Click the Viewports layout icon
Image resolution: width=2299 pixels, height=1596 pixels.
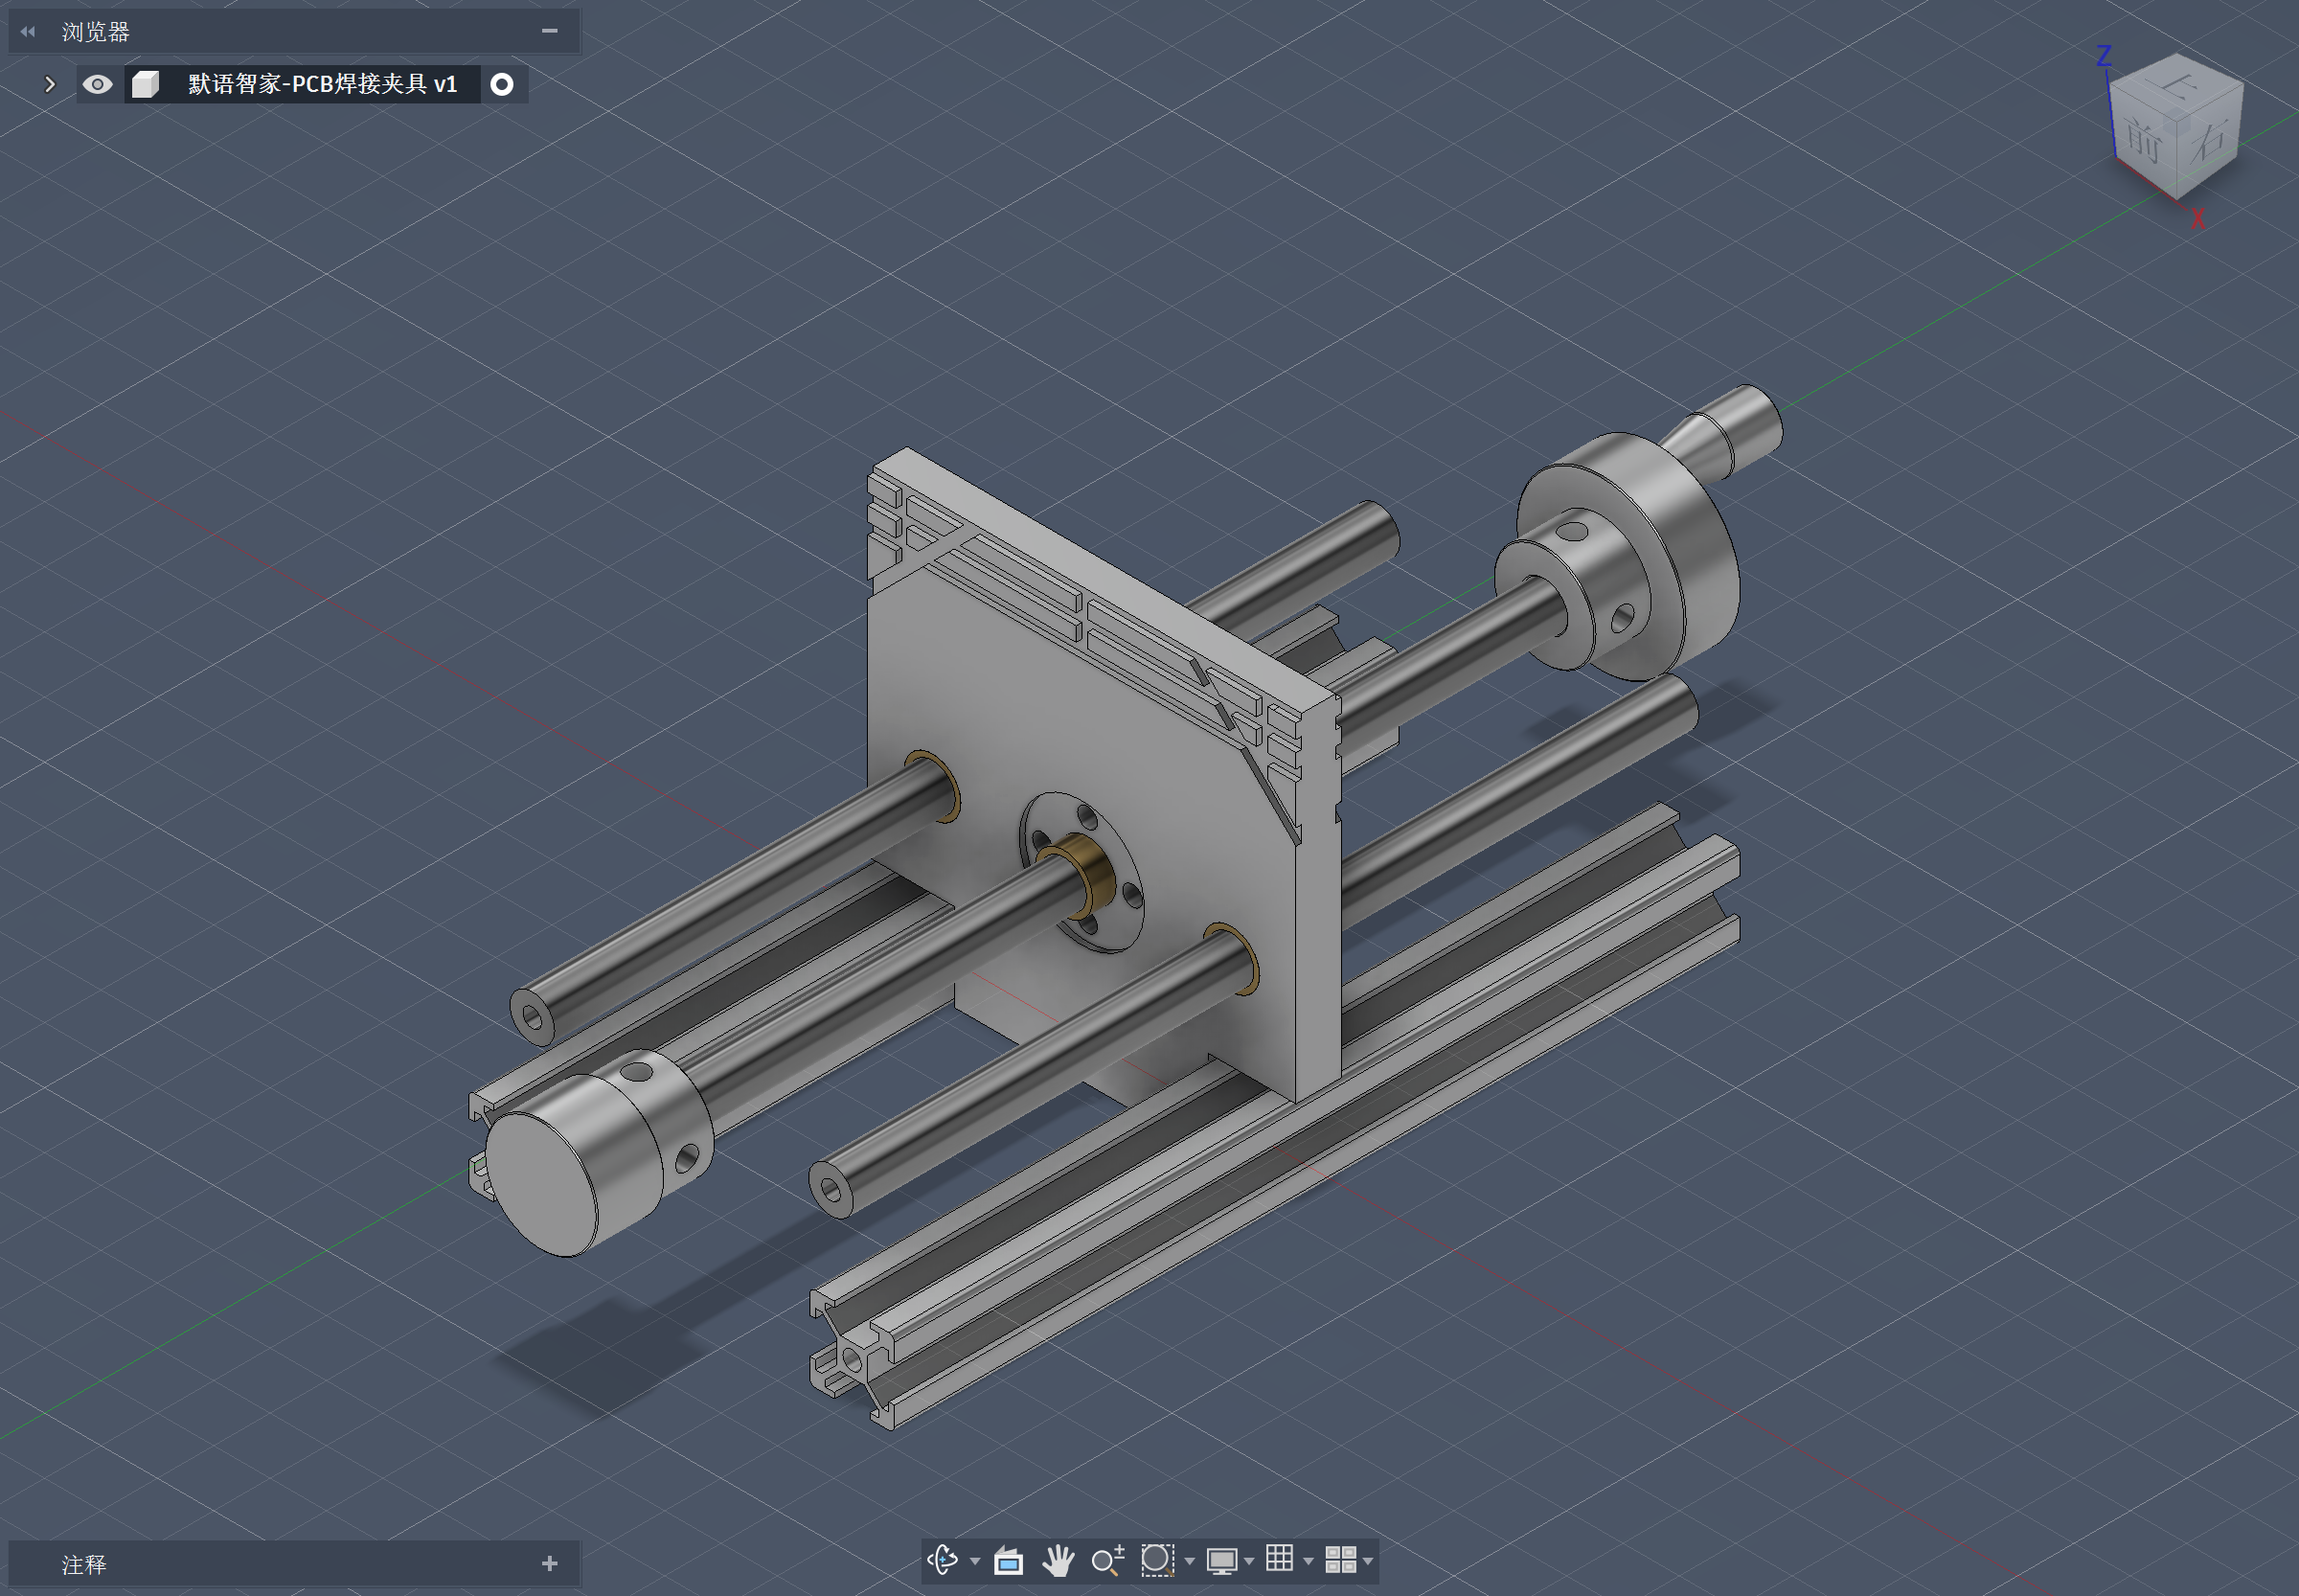pyautogui.click(x=1340, y=1560)
